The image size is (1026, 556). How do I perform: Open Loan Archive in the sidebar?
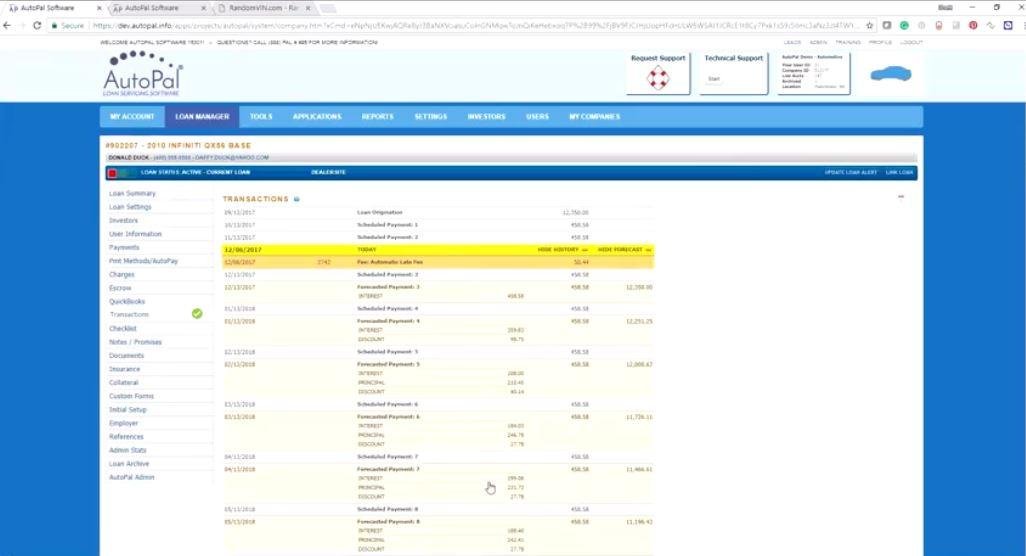click(129, 464)
